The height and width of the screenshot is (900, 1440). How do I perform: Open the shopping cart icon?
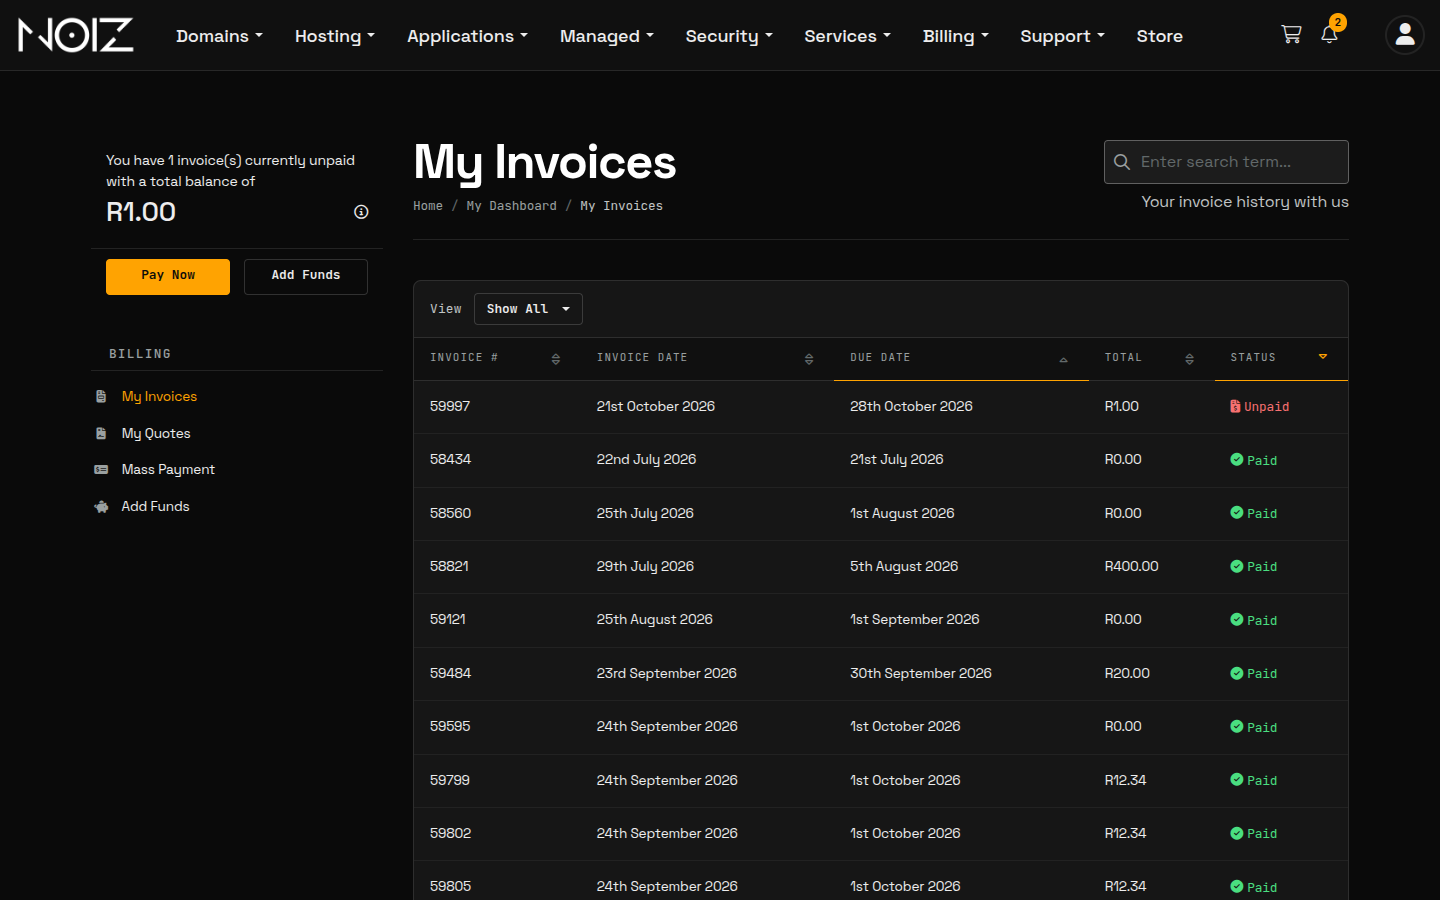click(x=1291, y=35)
